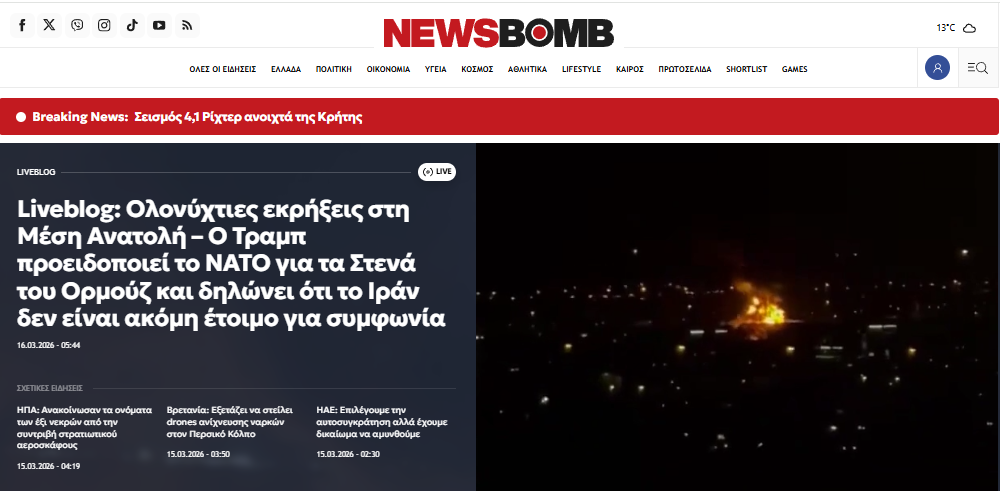Screen dimensions: 1000x491
Task: Click the blue user account icon
Action: tap(937, 68)
